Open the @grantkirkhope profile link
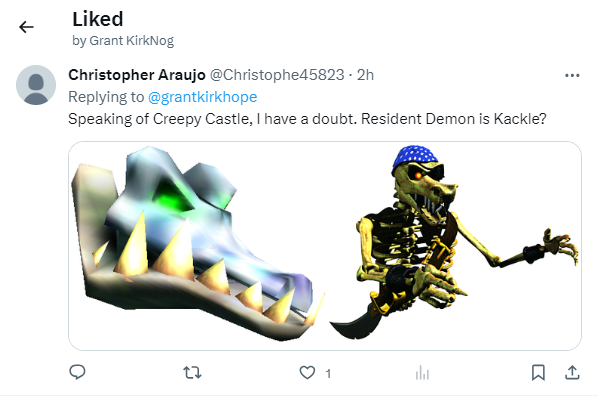598x396 pixels. 203,97
